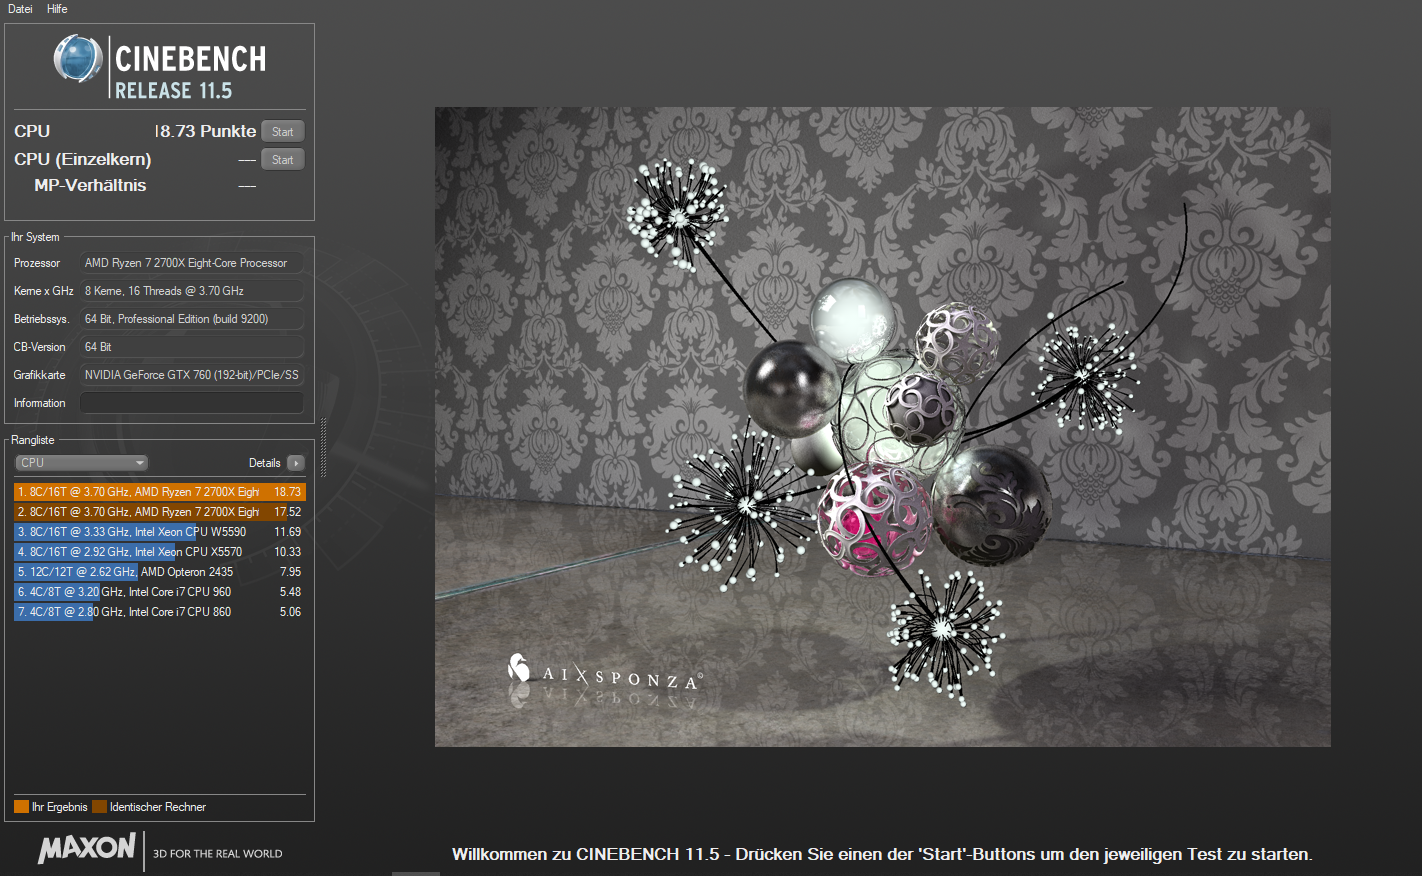Click the orange 'Ihr Ergebnis' legend swatch
Viewport: 1422px width, 876px height.
(x=21, y=807)
